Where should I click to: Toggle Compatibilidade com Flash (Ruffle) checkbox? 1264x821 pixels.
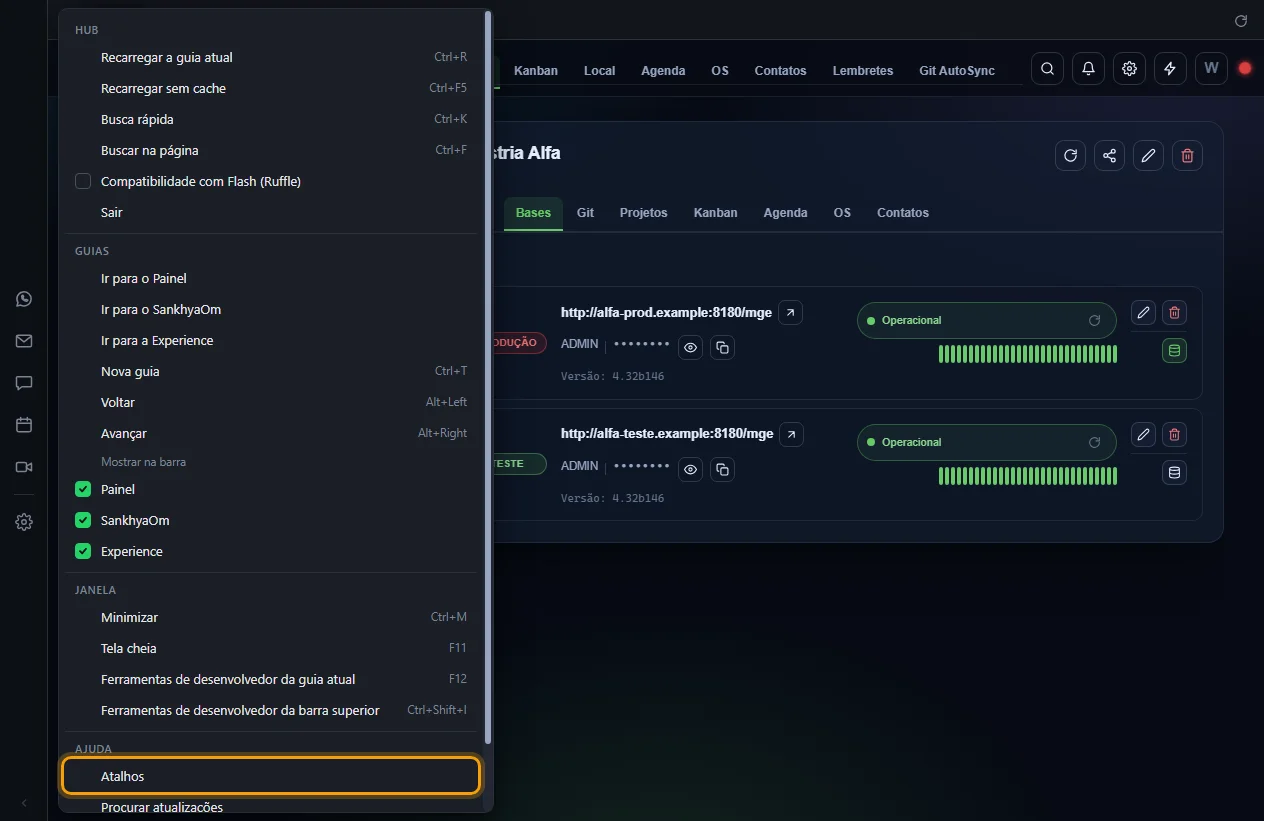pos(83,182)
